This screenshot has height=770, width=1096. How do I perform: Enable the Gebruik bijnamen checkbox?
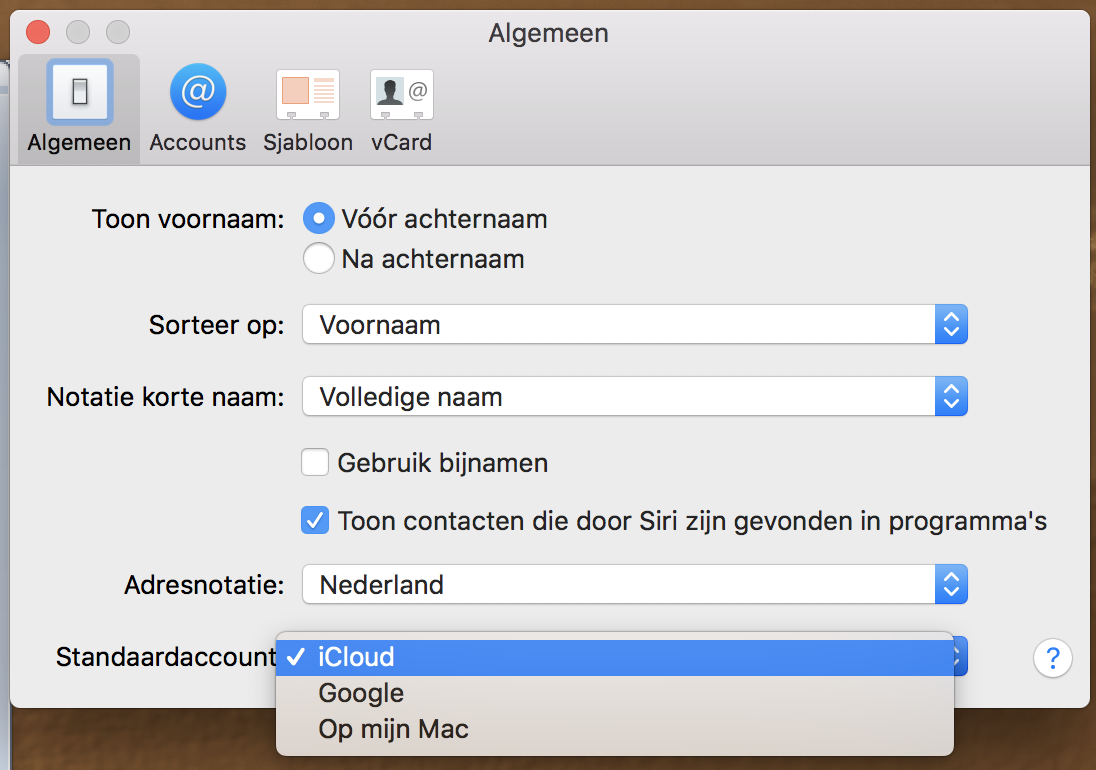[315, 463]
